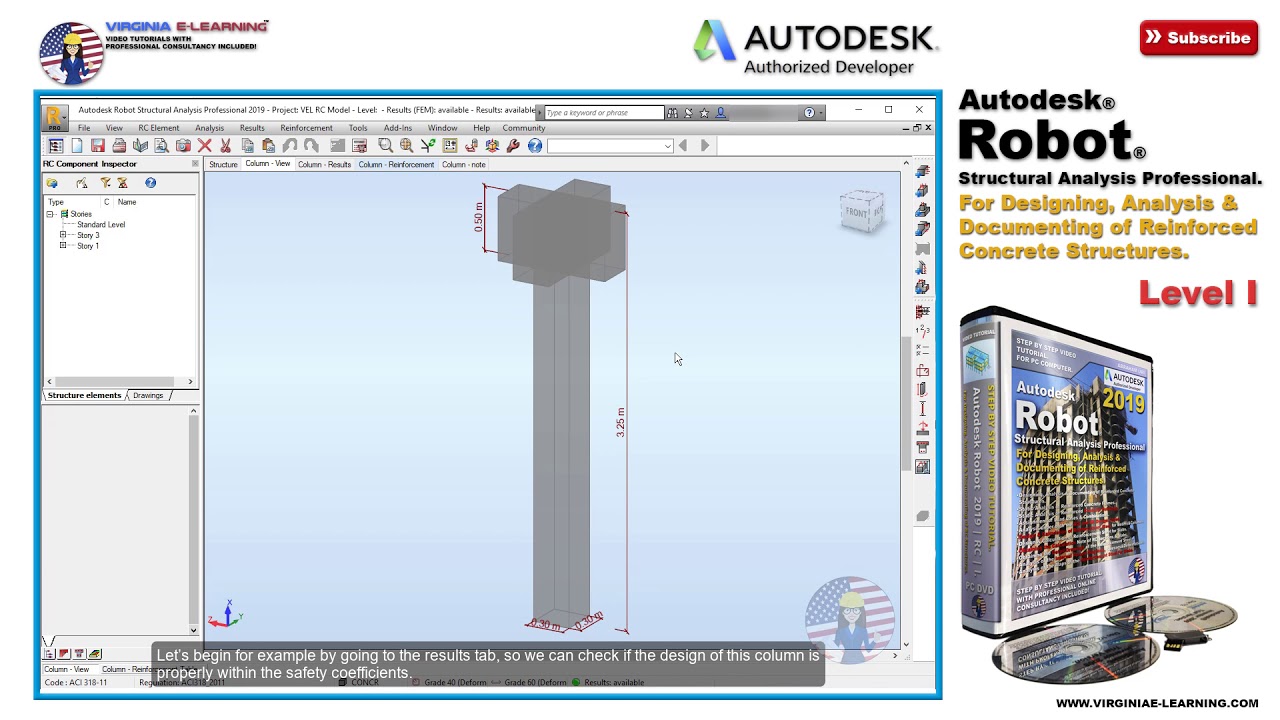Click the Cut scissors icon
The height and width of the screenshot is (720, 1280).
coord(225,146)
